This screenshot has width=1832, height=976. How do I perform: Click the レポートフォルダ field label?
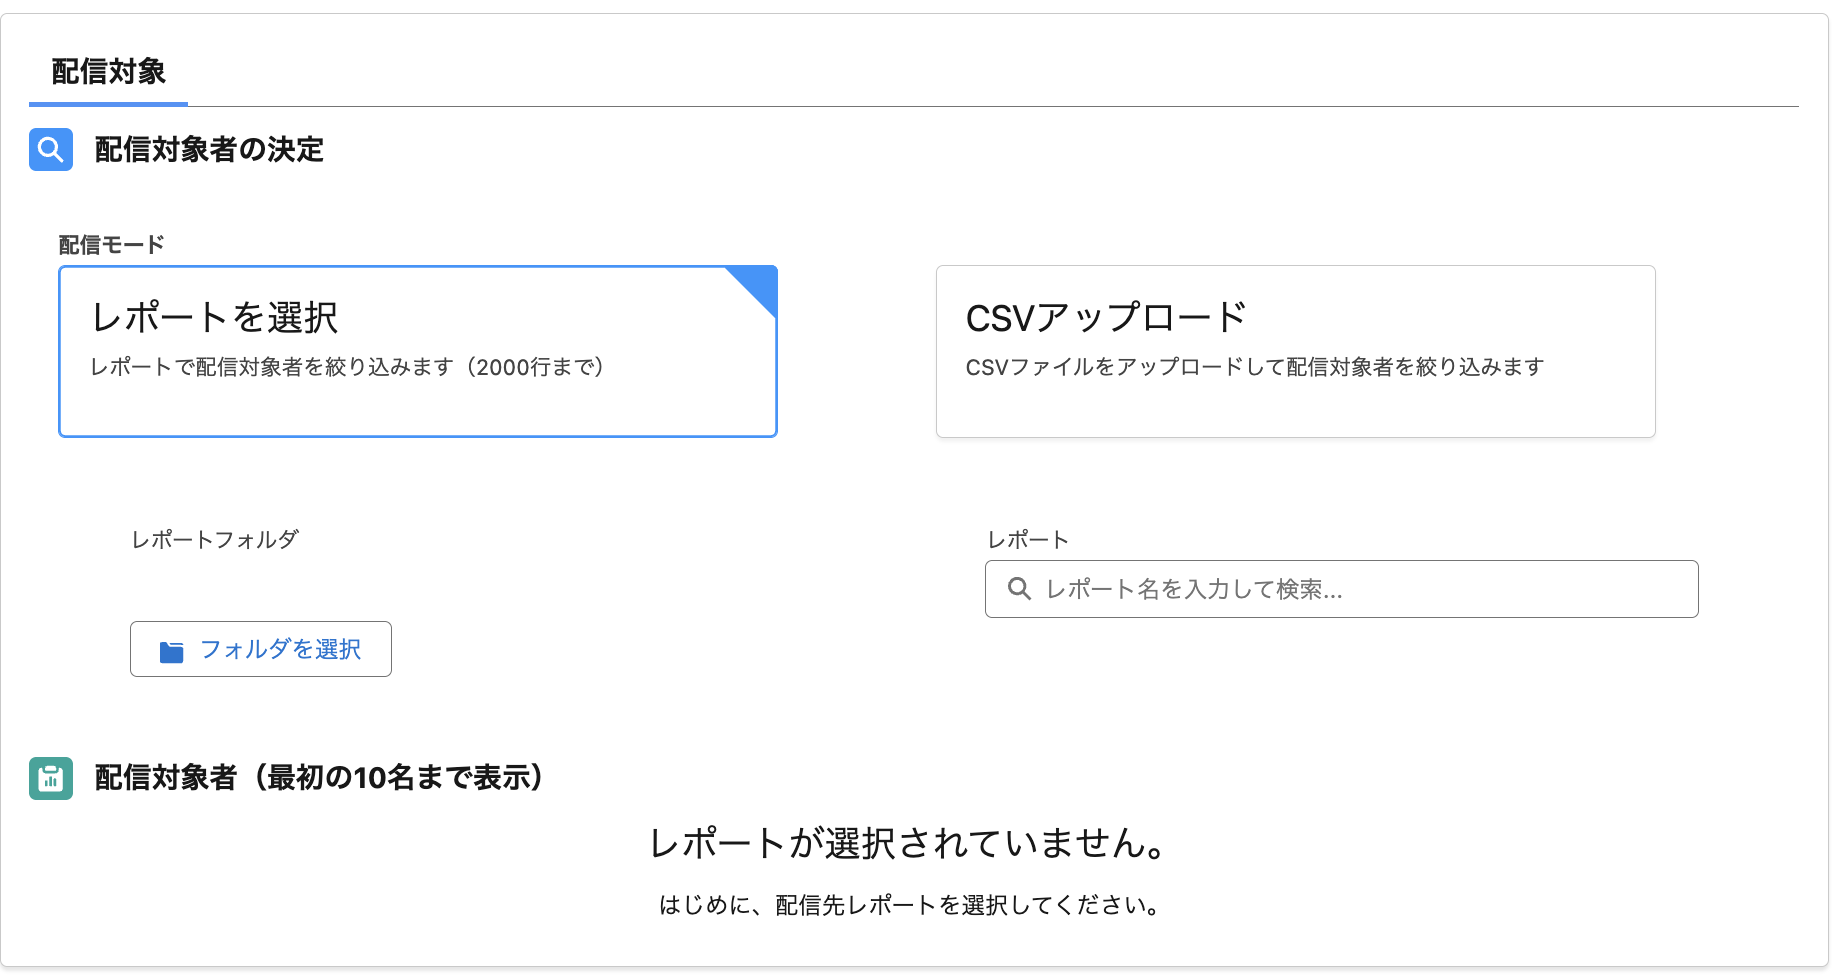tap(215, 540)
